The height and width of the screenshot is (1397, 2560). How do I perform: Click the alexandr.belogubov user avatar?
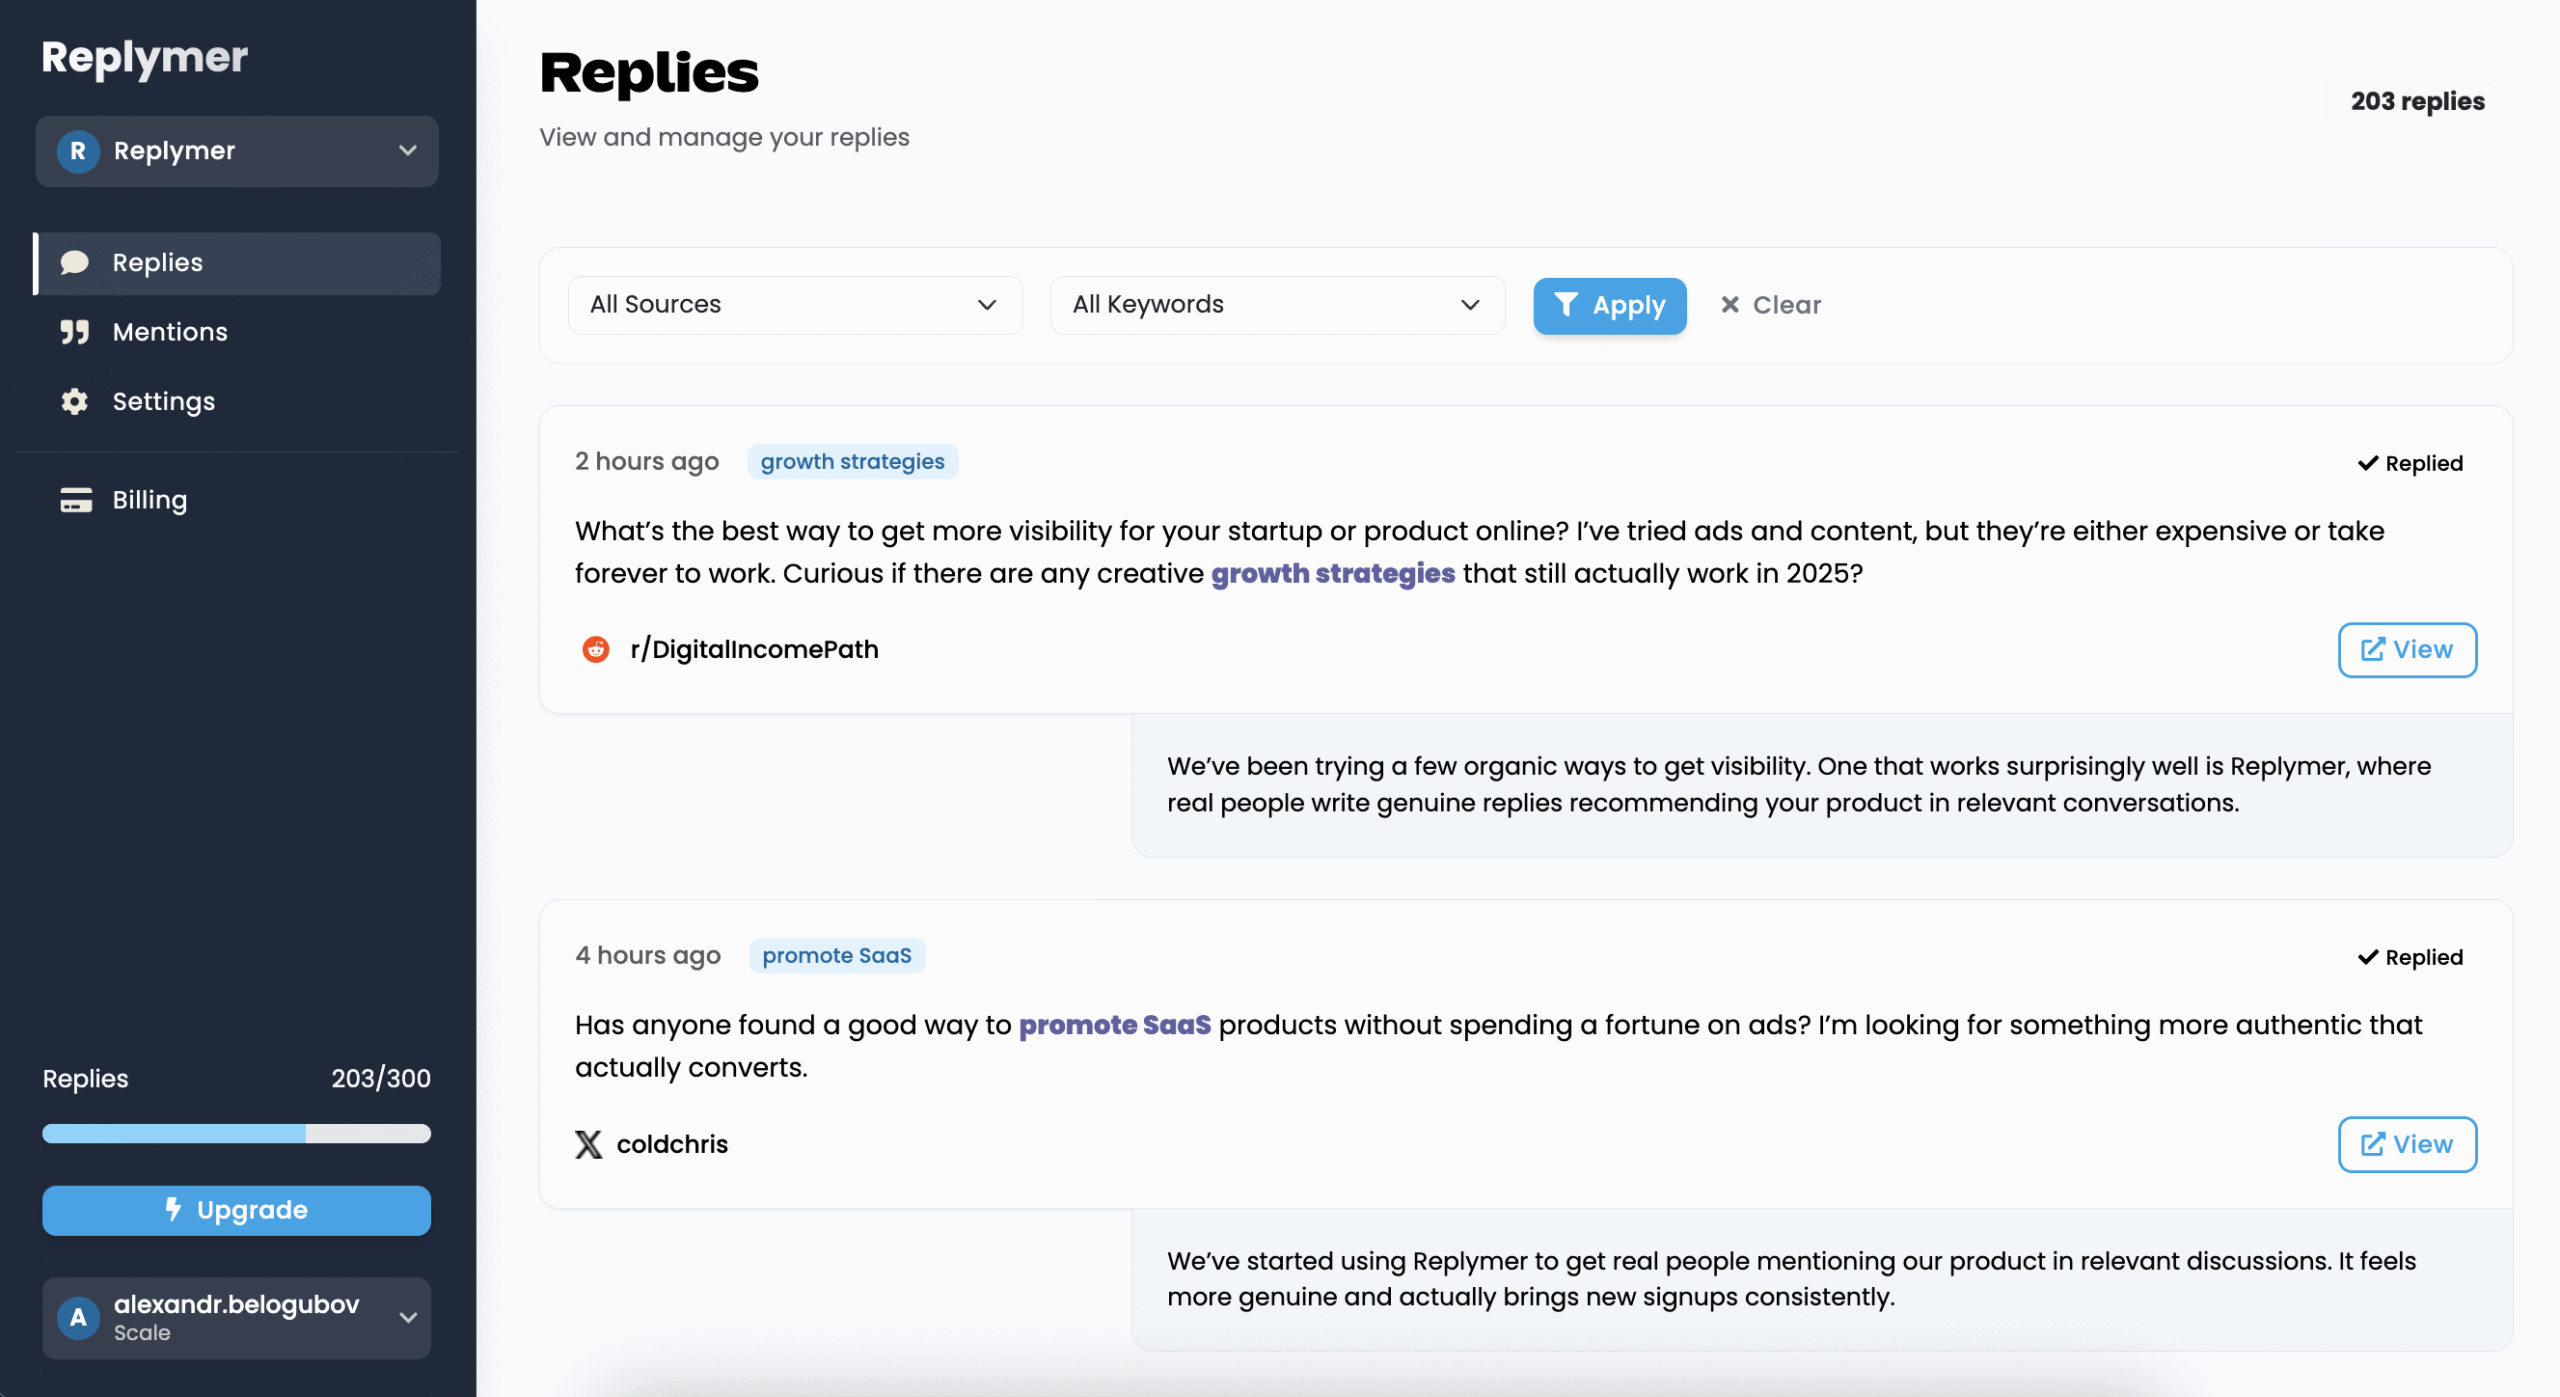(78, 1318)
